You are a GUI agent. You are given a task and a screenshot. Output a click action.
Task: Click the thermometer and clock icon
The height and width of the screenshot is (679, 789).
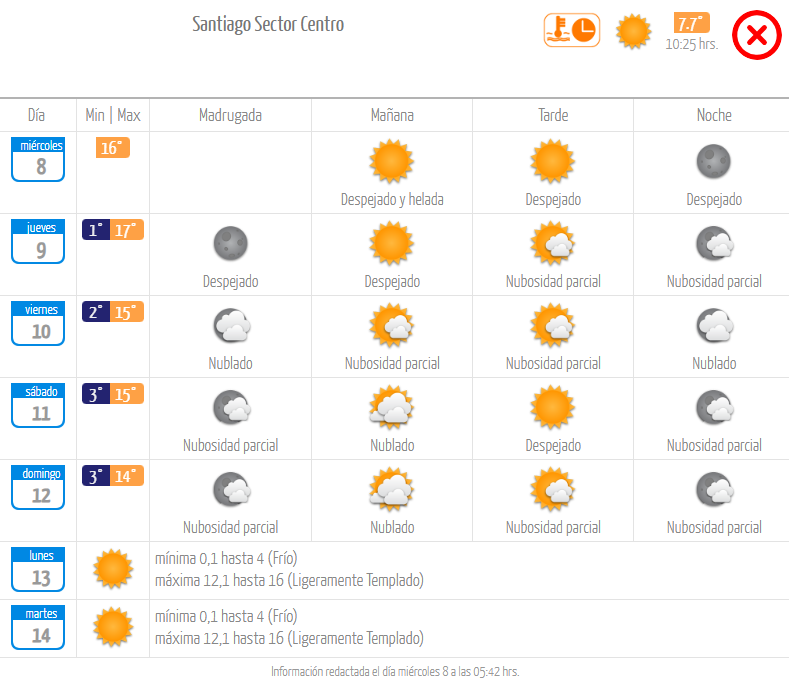point(572,30)
